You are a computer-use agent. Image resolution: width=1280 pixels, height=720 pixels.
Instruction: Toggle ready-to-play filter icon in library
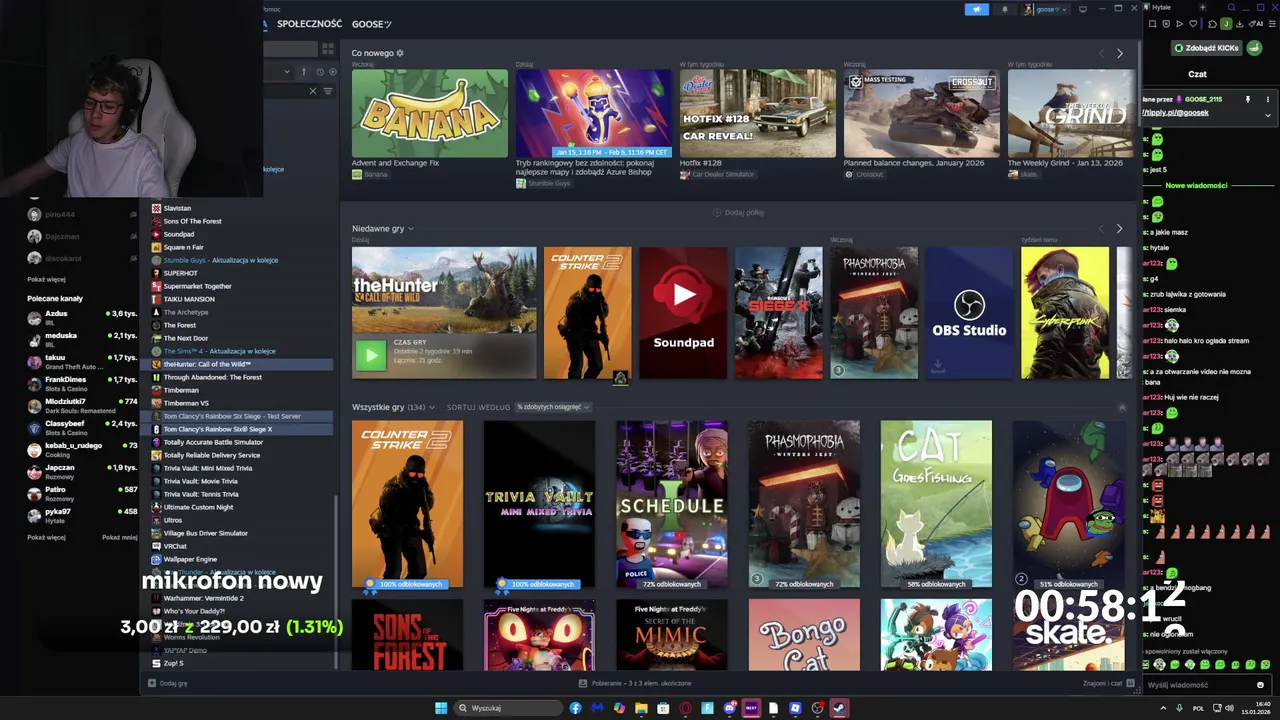tap(333, 72)
